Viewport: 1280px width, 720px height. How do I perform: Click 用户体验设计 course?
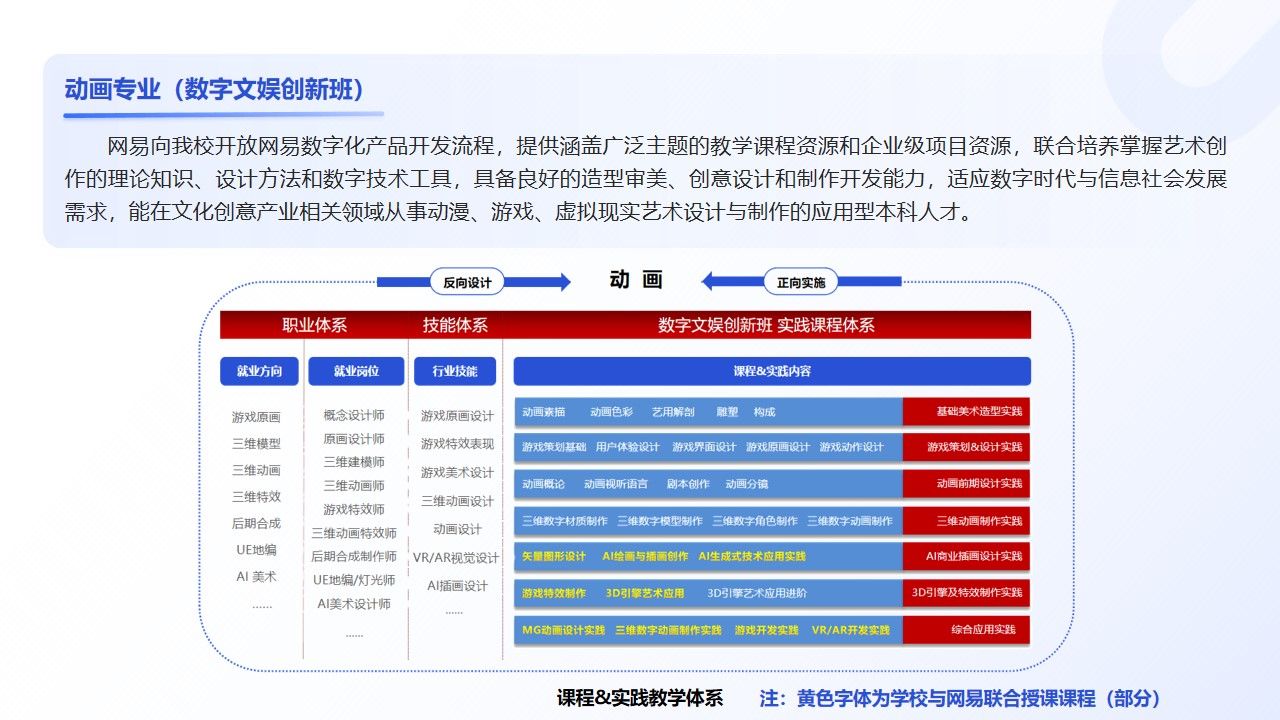(627, 447)
